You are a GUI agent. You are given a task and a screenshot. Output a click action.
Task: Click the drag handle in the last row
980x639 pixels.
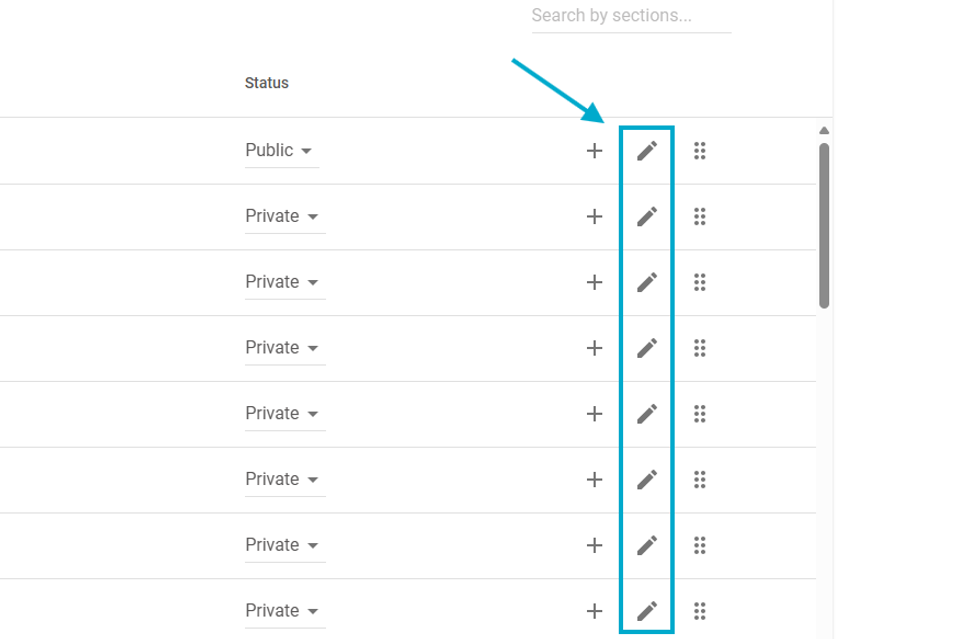700,610
